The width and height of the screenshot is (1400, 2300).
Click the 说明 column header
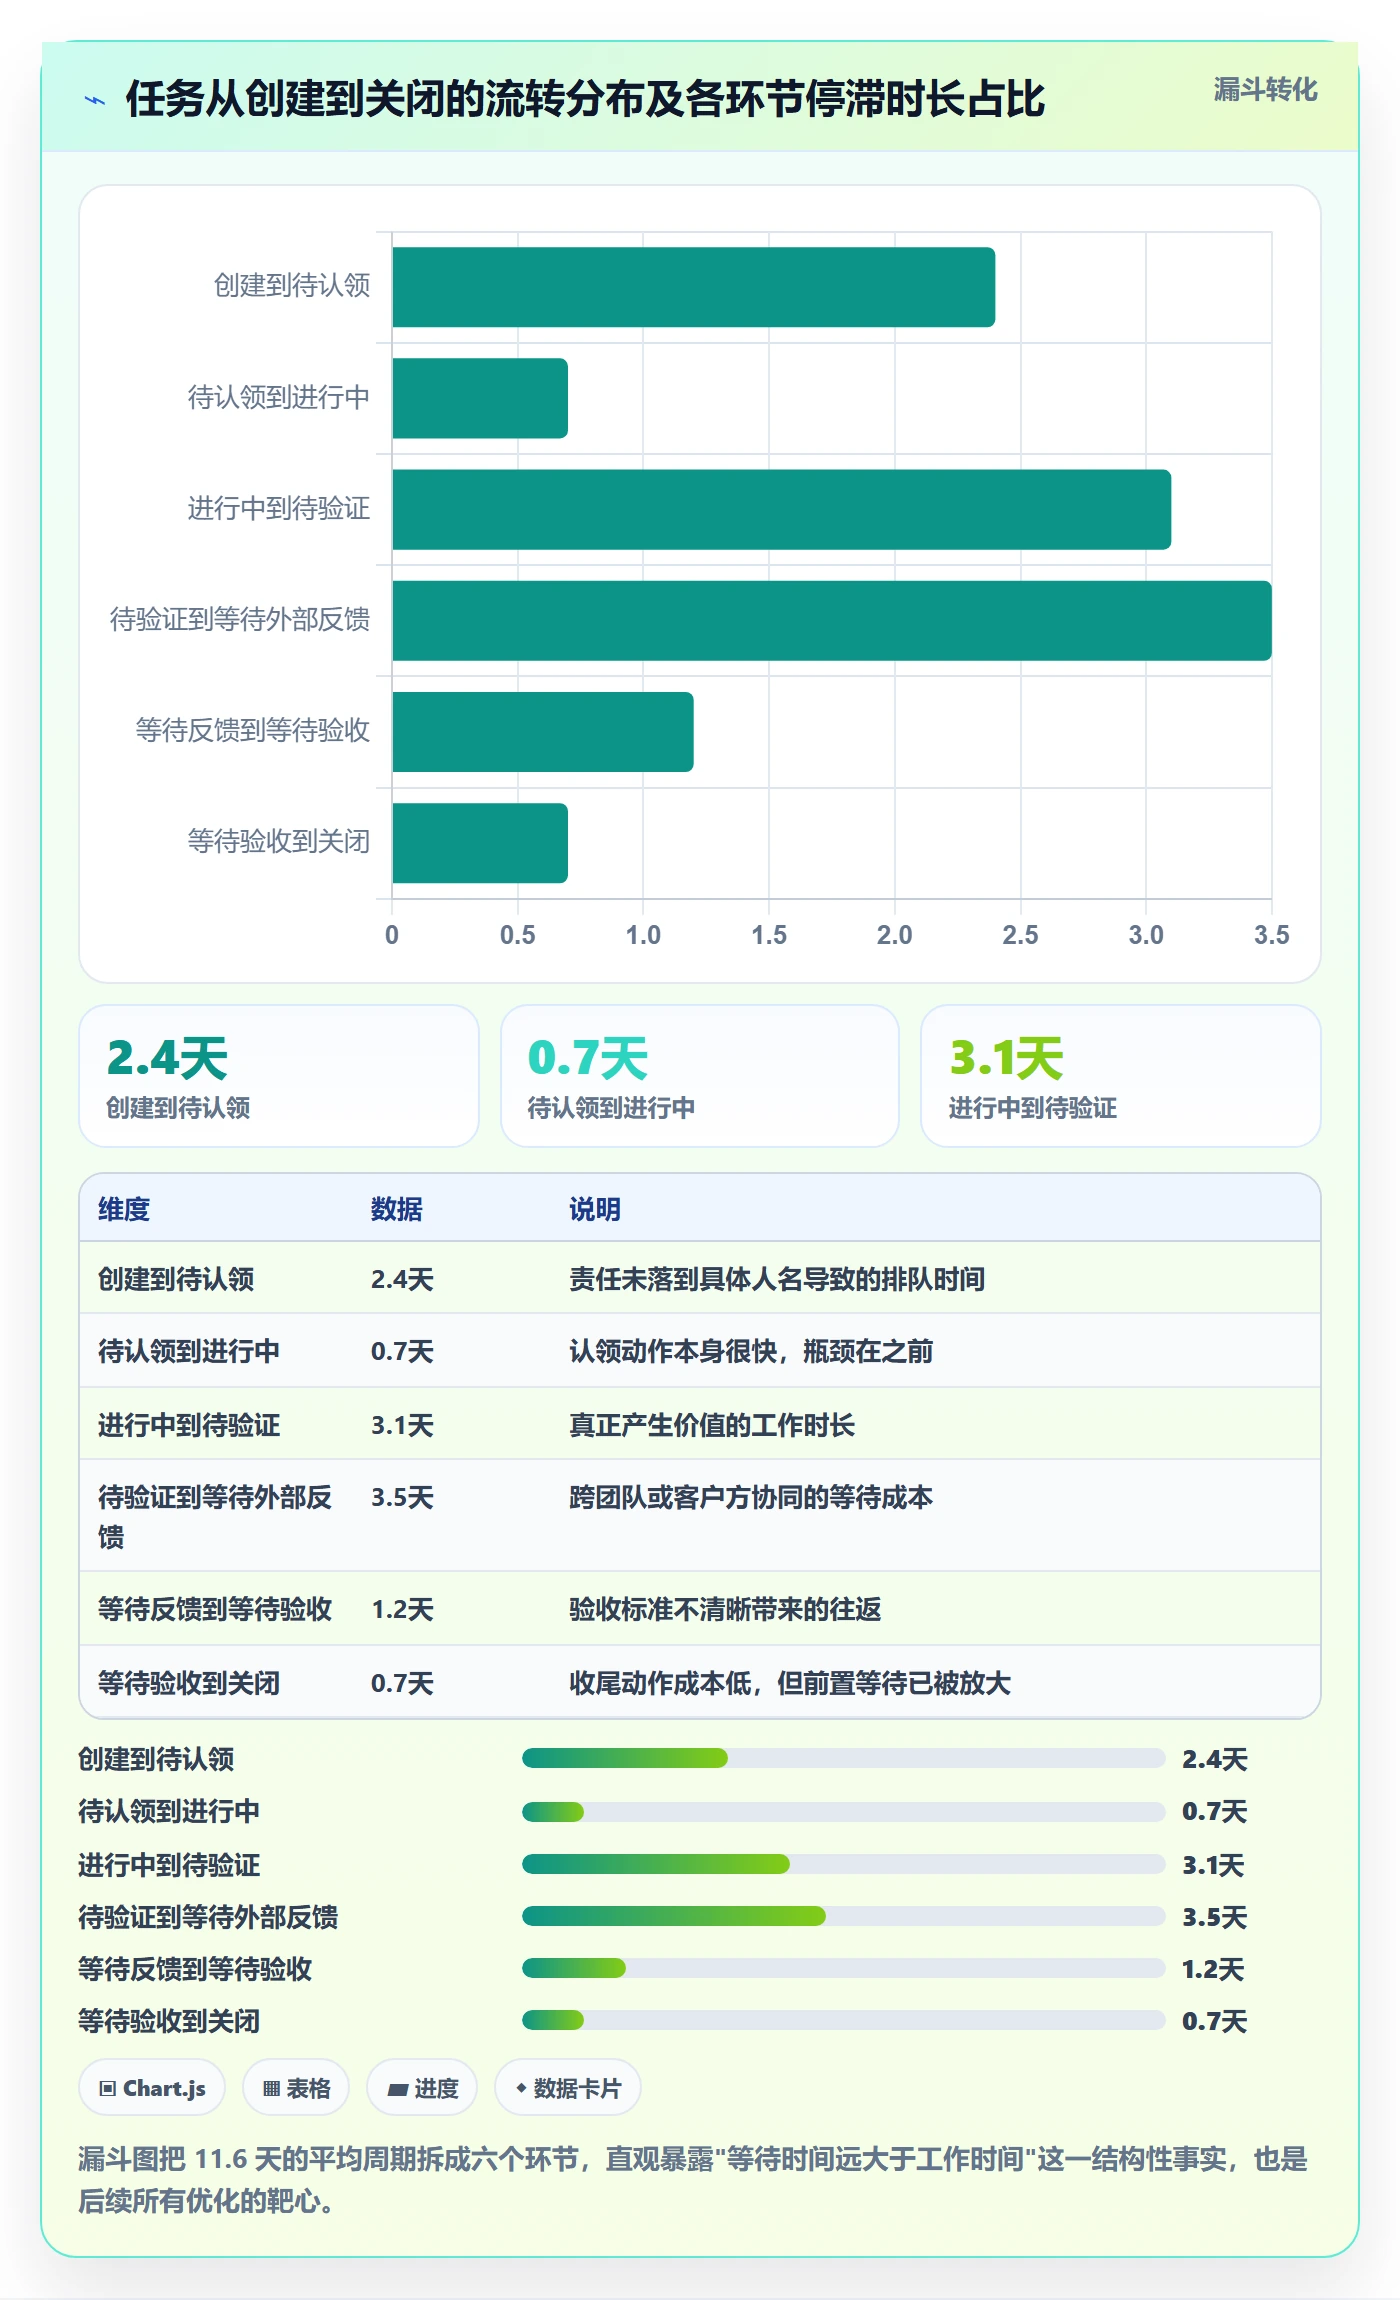tap(595, 1209)
